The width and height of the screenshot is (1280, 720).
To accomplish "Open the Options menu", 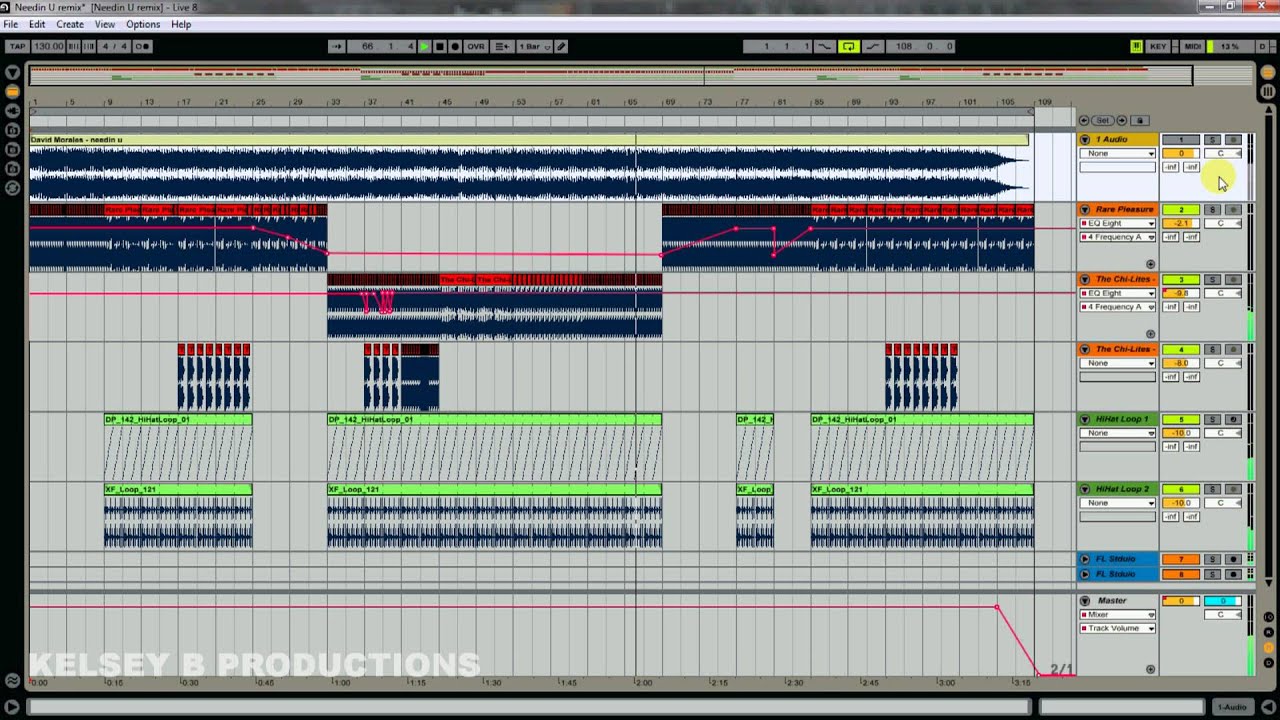I will [x=143, y=24].
